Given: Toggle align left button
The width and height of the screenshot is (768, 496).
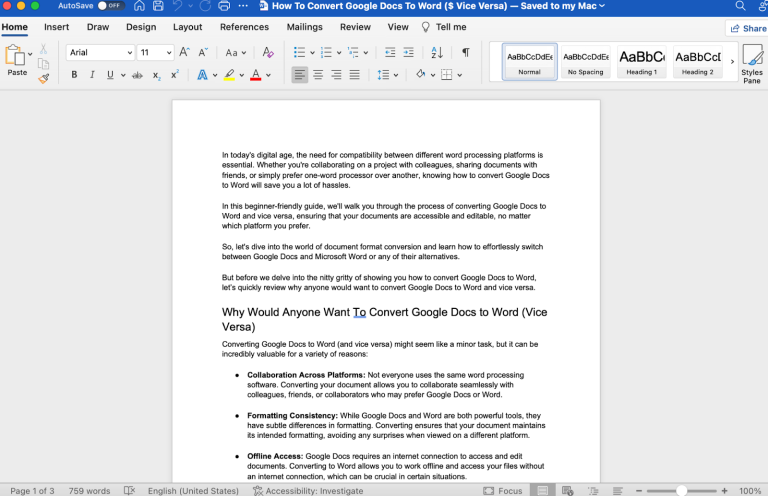Looking at the screenshot, I should (x=300, y=75).
